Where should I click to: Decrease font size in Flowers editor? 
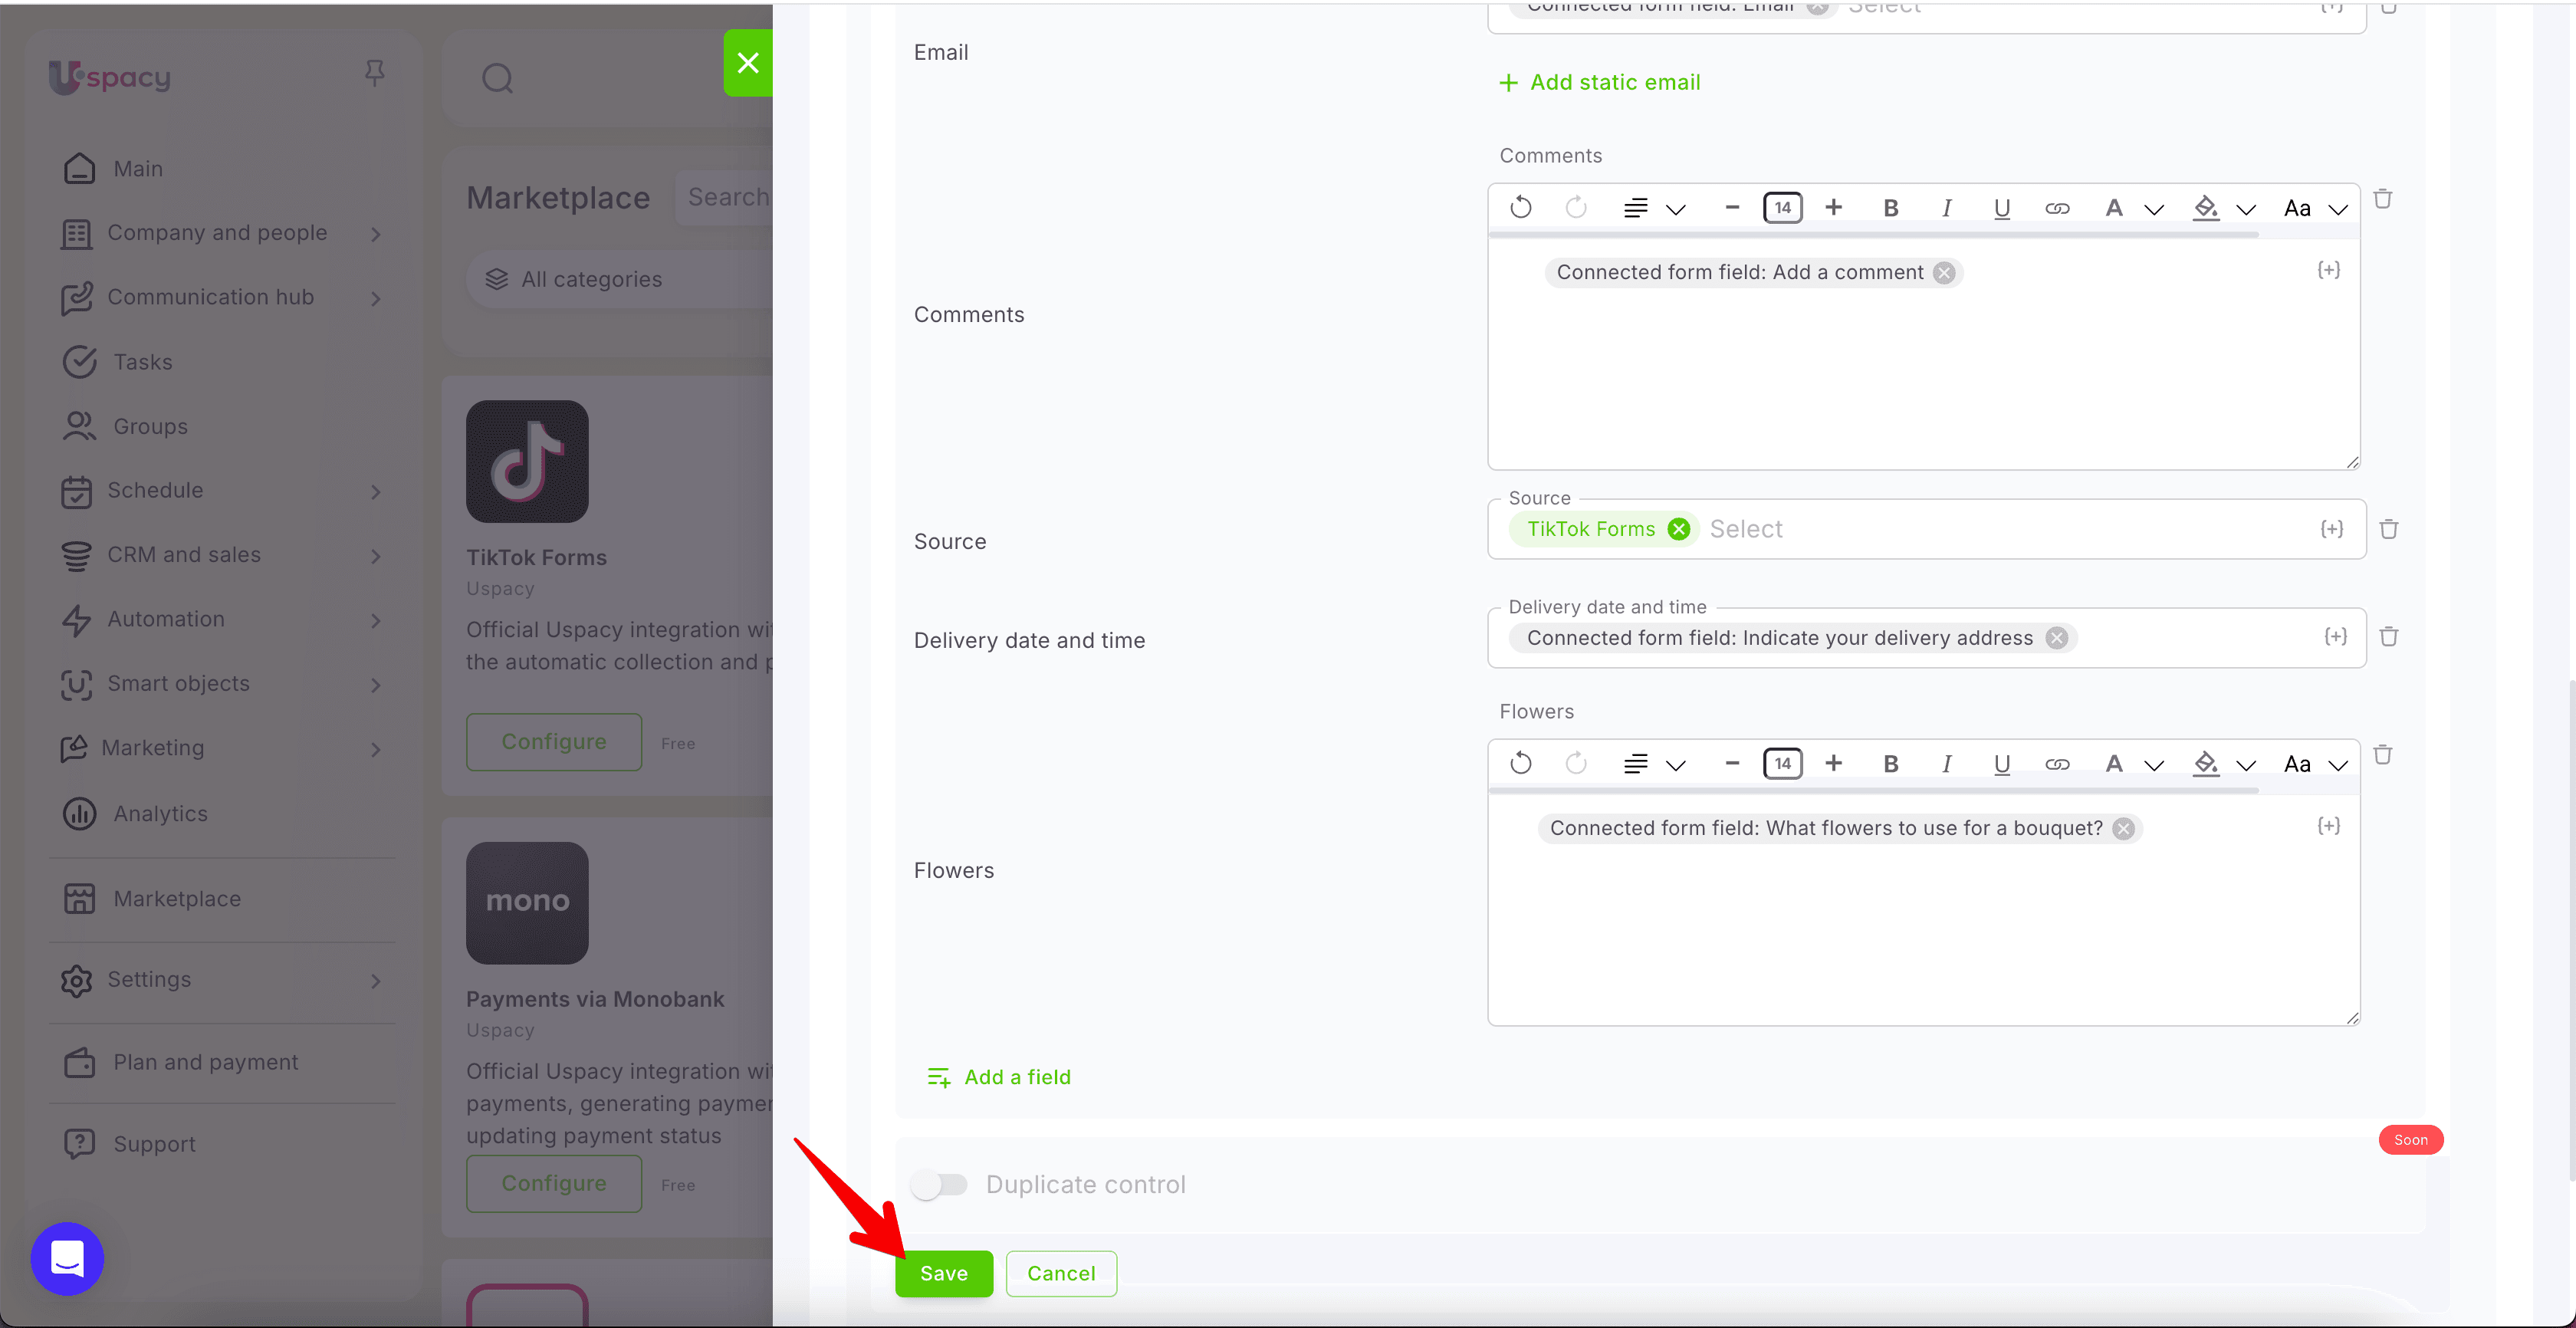(x=1732, y=764)
